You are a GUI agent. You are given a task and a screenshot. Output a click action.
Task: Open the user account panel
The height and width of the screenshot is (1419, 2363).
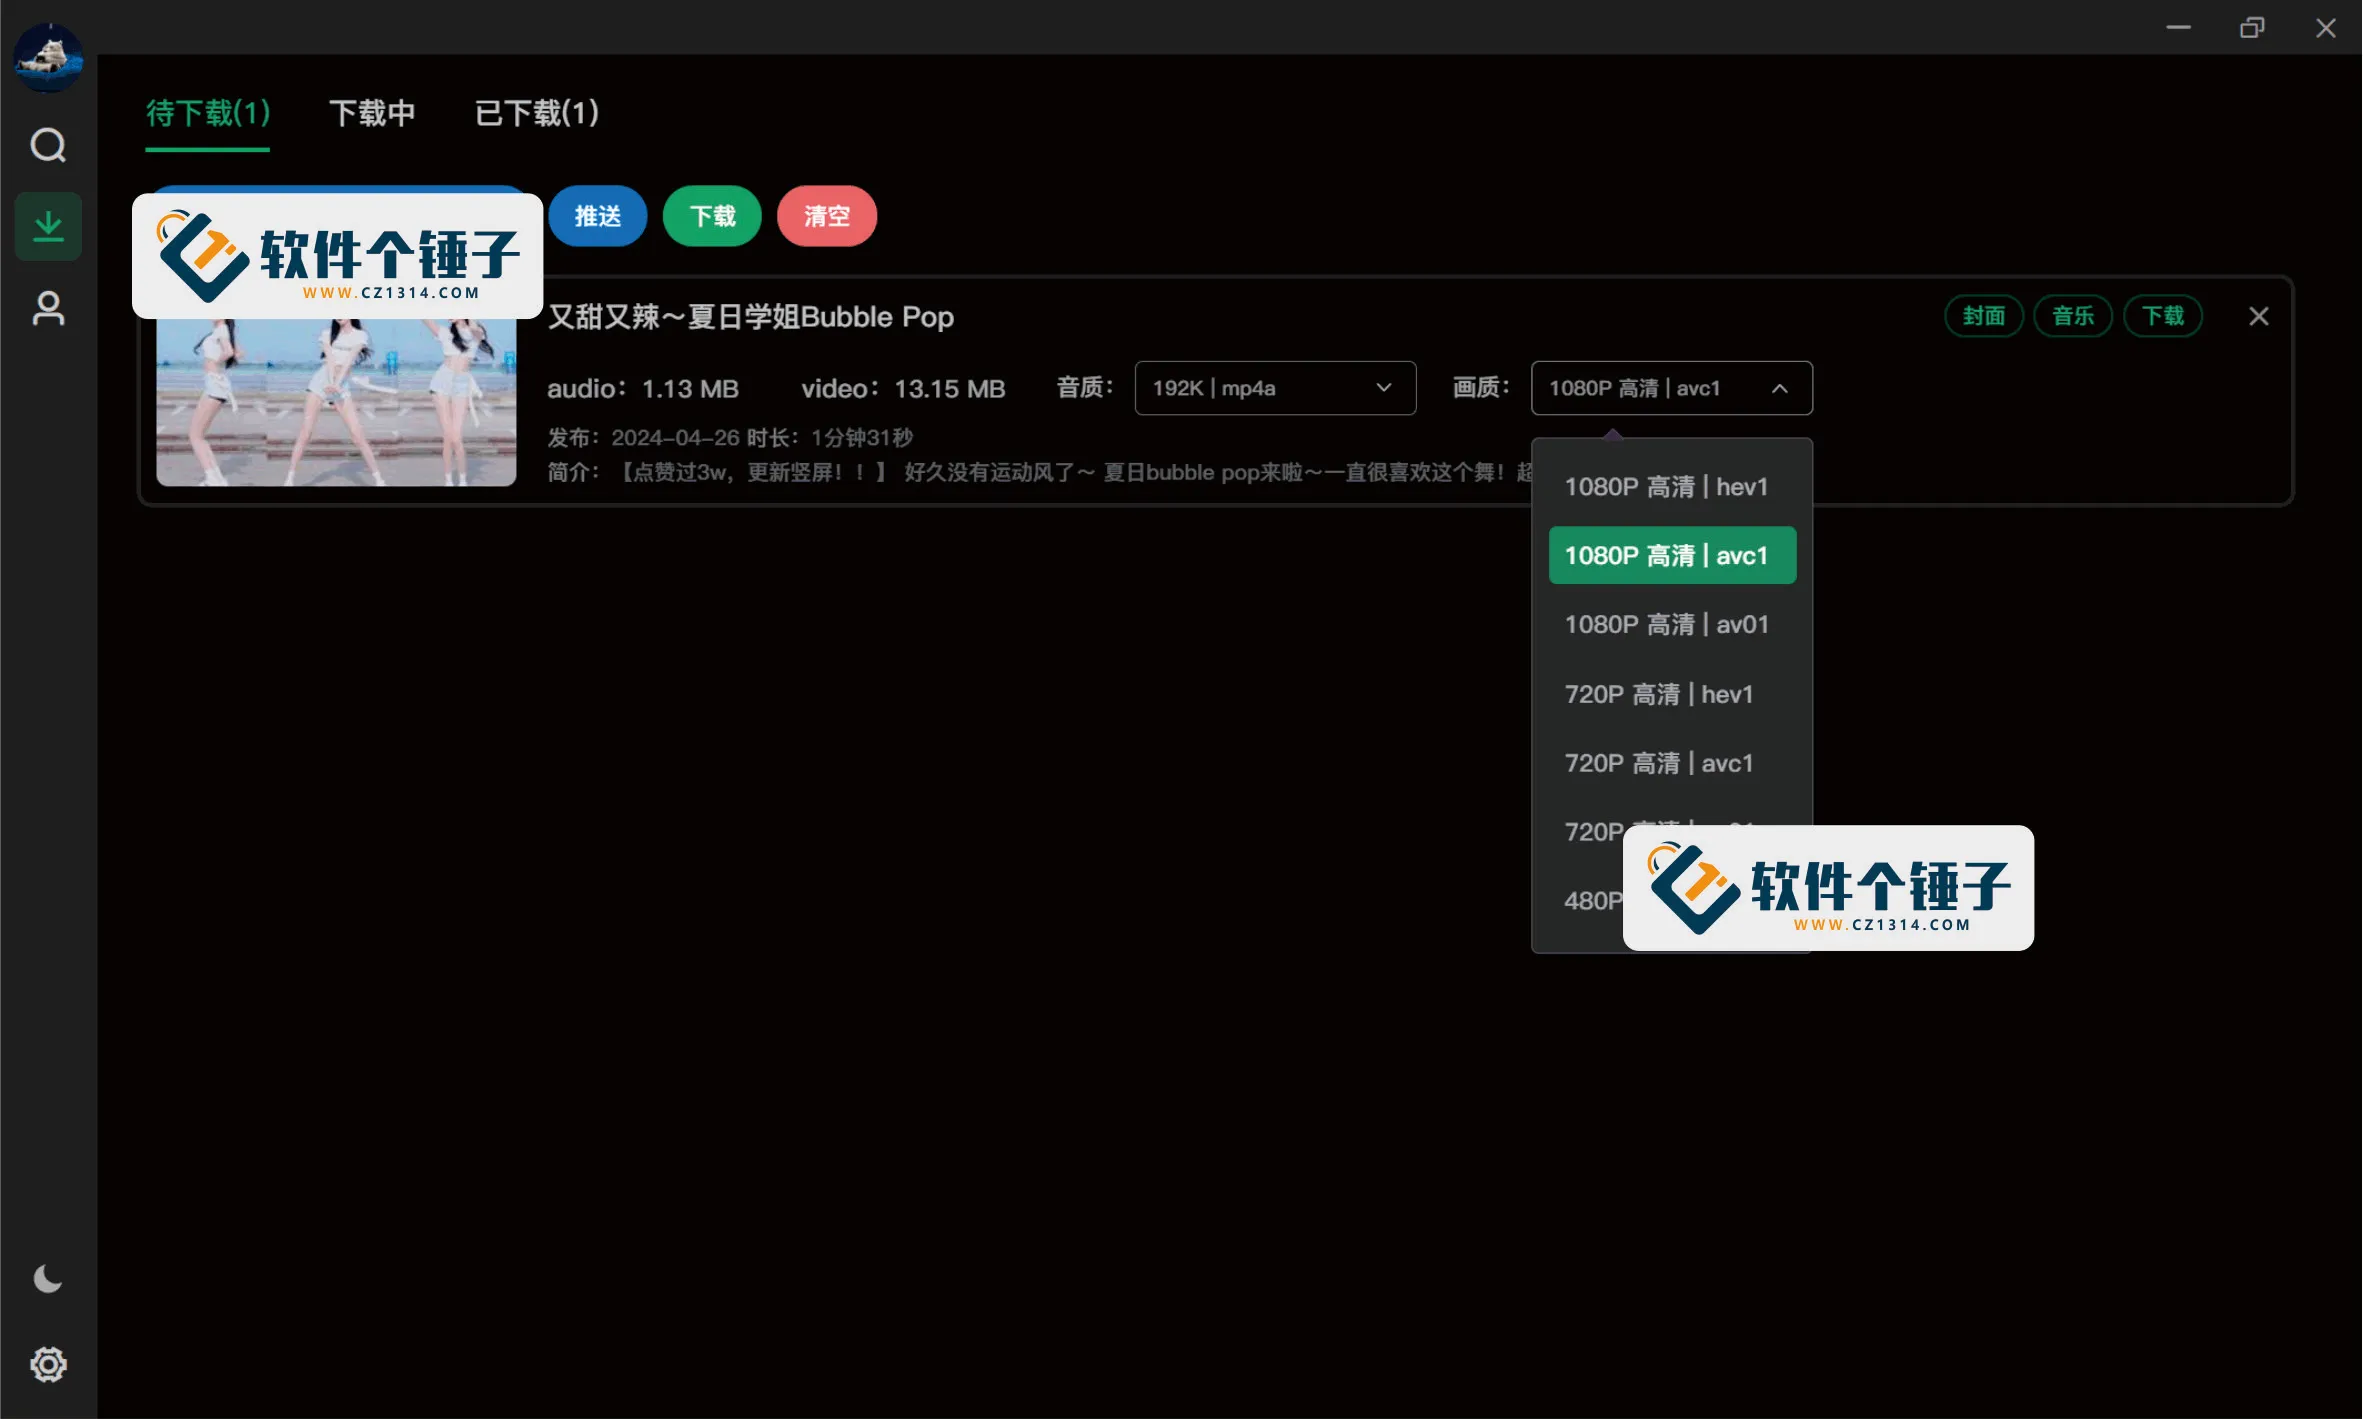point(48,309)
